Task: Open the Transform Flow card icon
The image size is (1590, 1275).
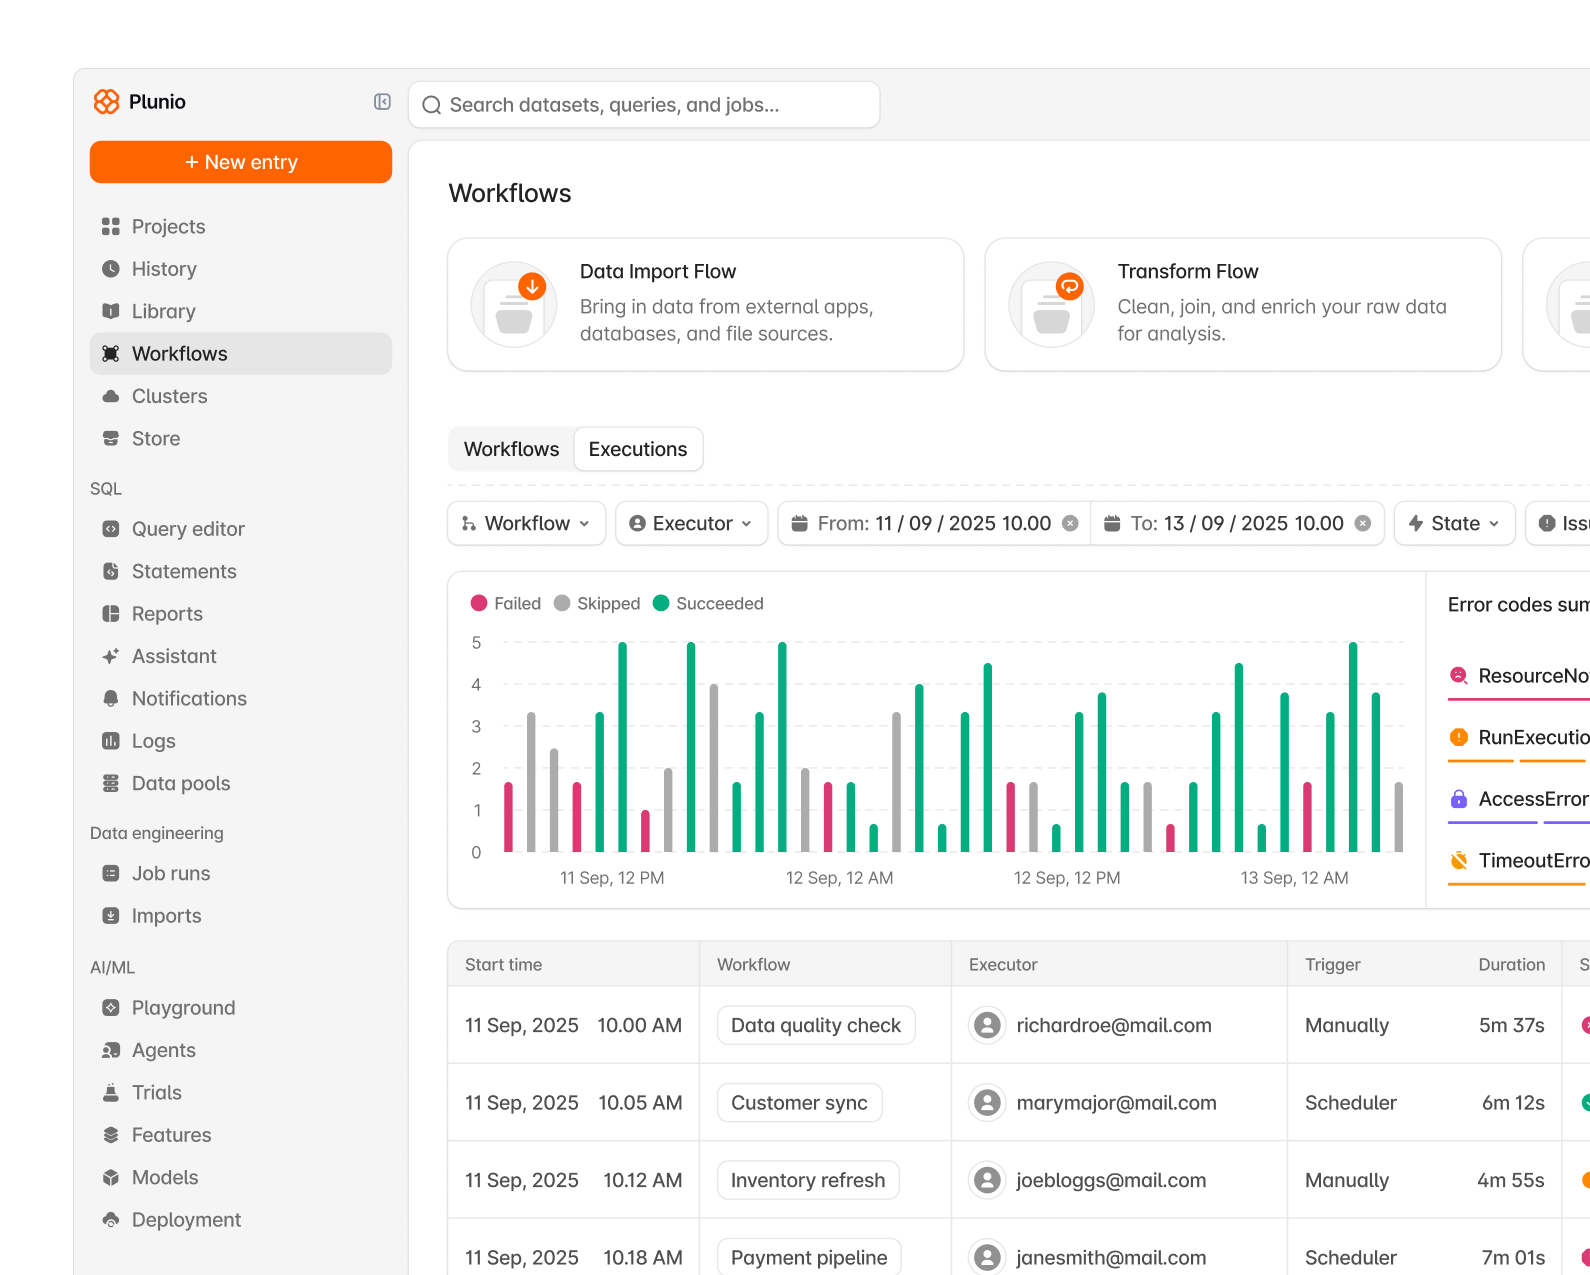Action: pyautogui.click(x=1051, y=304)
